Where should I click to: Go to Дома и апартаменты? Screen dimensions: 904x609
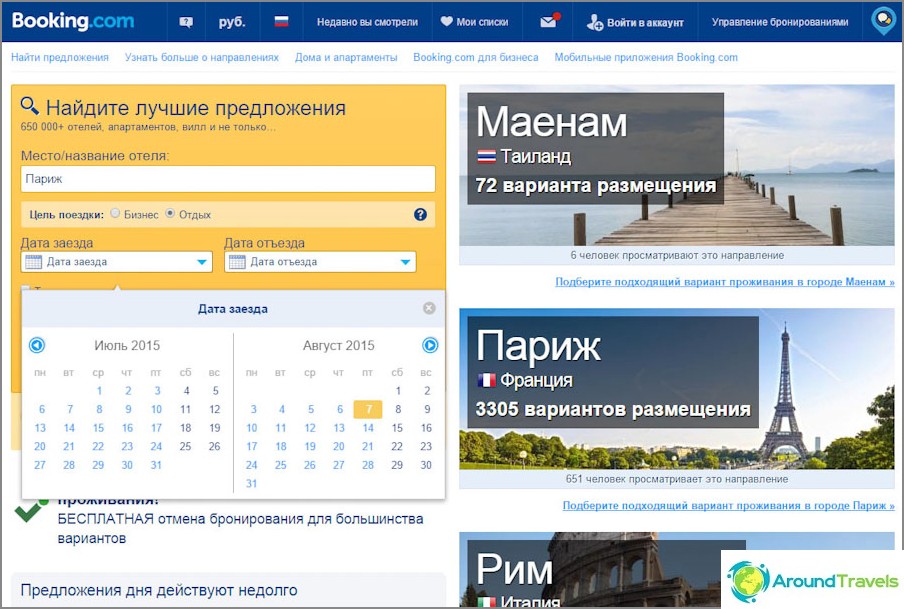point(346,58)
